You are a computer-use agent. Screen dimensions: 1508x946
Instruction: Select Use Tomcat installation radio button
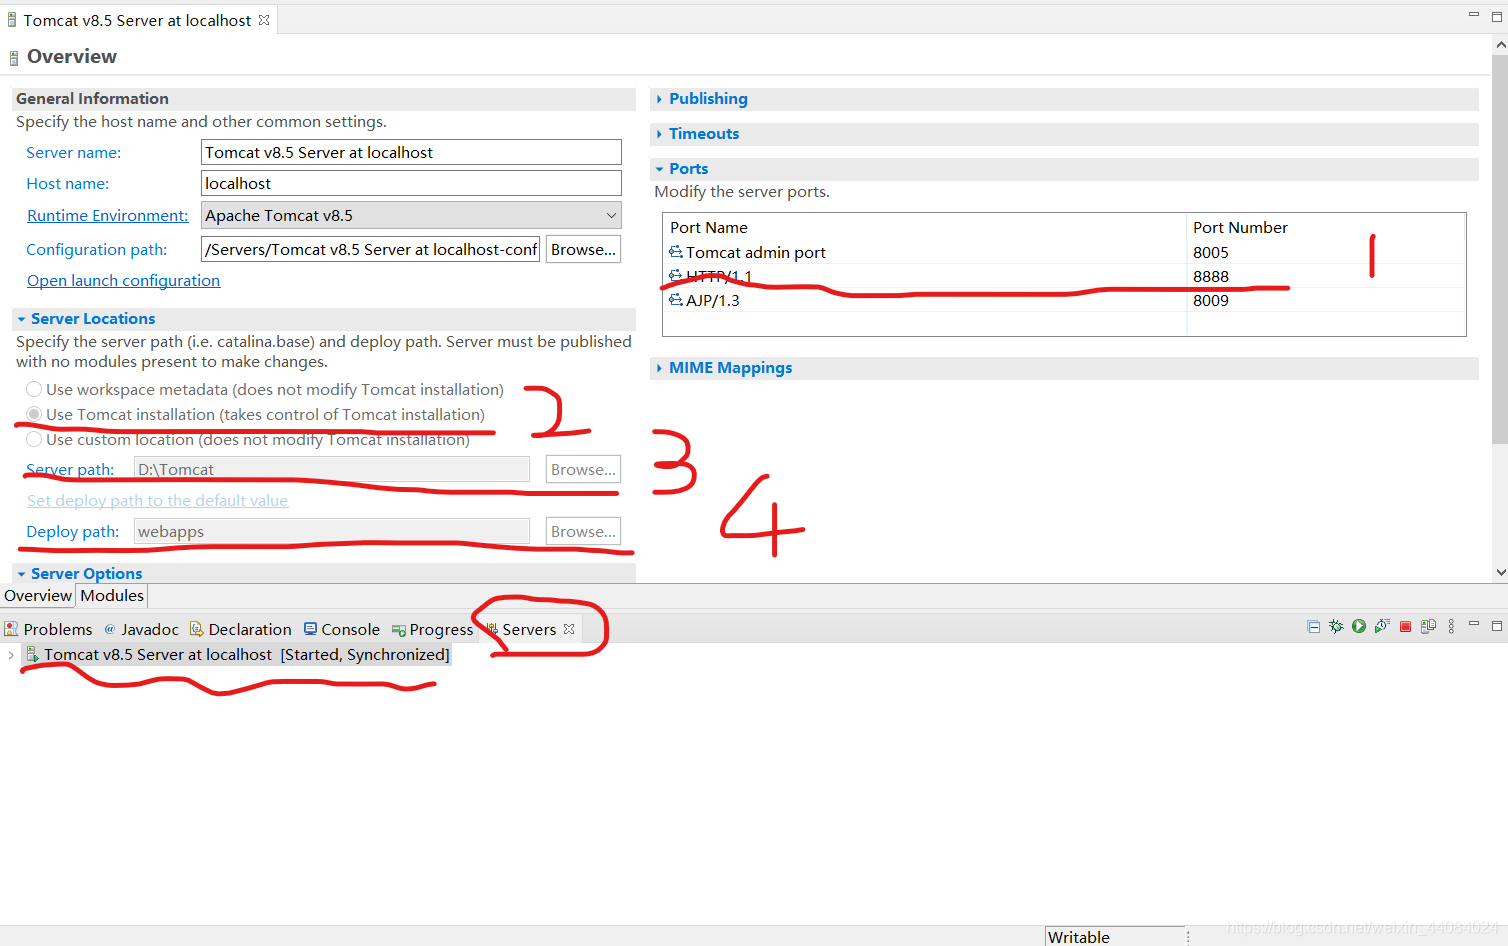34,414
